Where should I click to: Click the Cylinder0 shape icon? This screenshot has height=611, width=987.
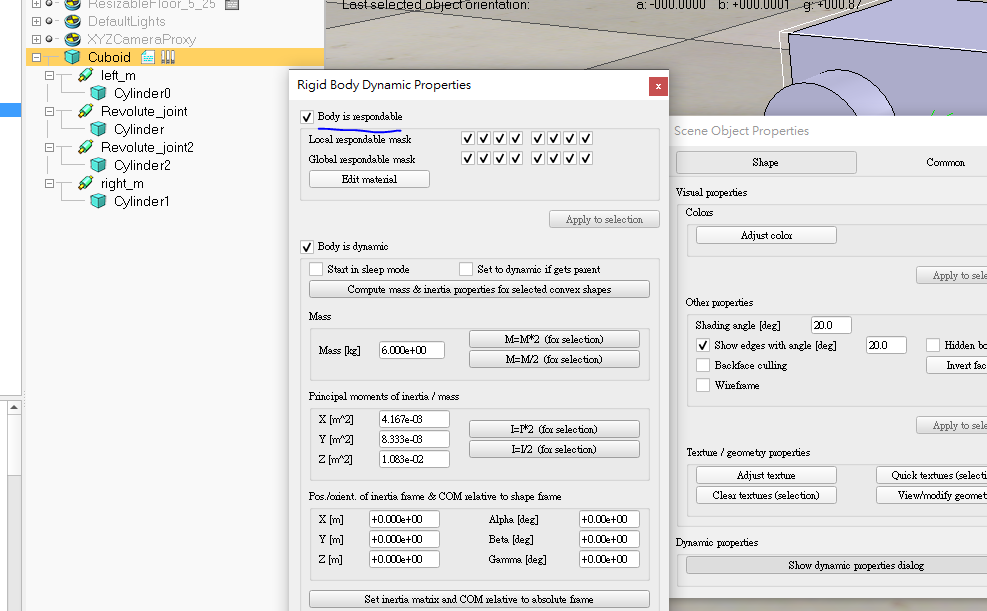tap(99, 93)
